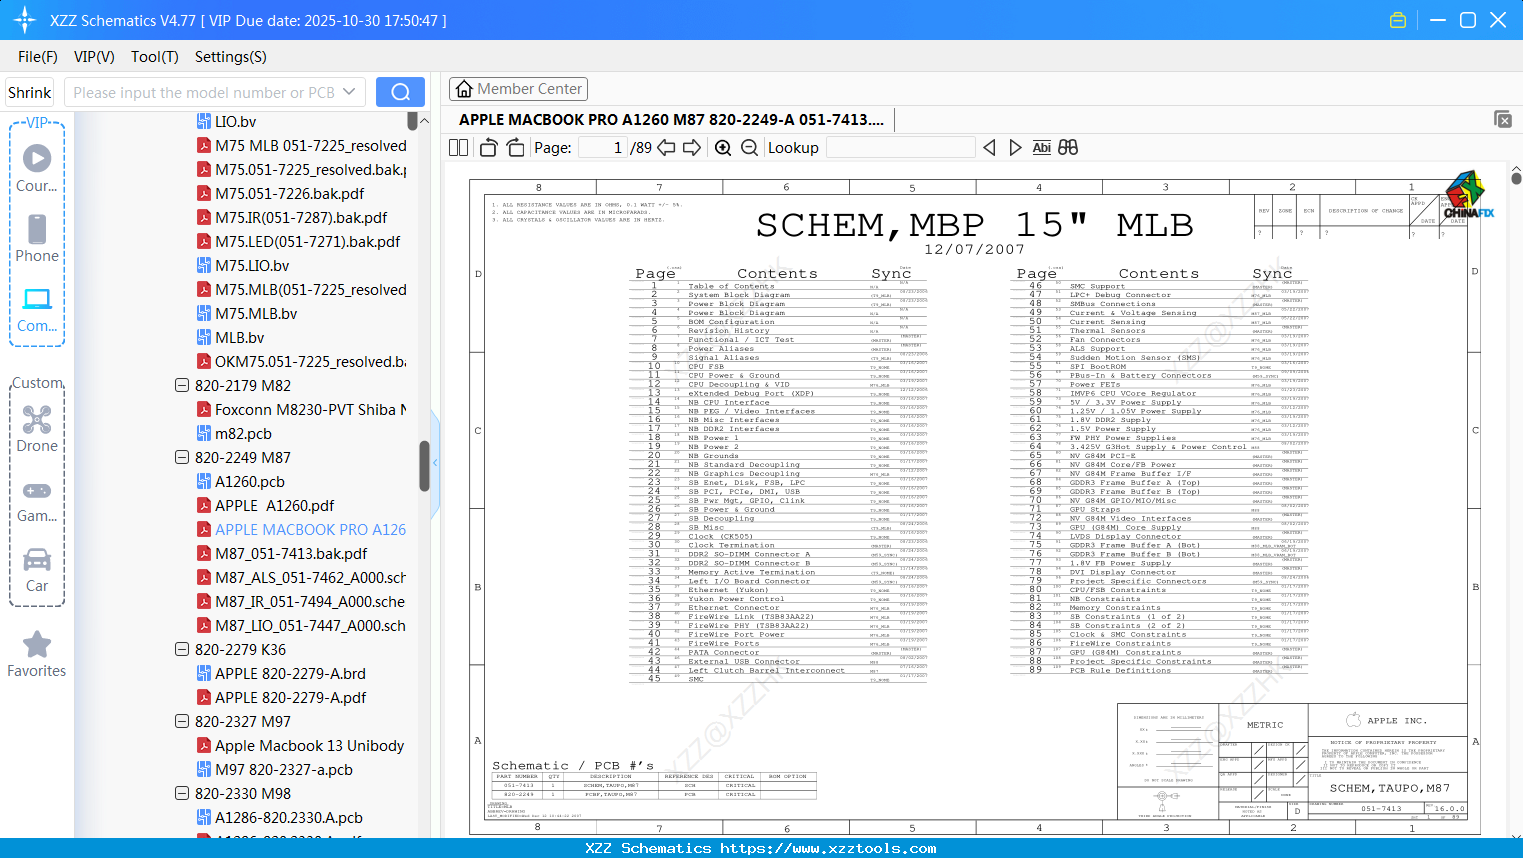
Task: Go to next page with right arrow
Action: click(x=692, y=147)
